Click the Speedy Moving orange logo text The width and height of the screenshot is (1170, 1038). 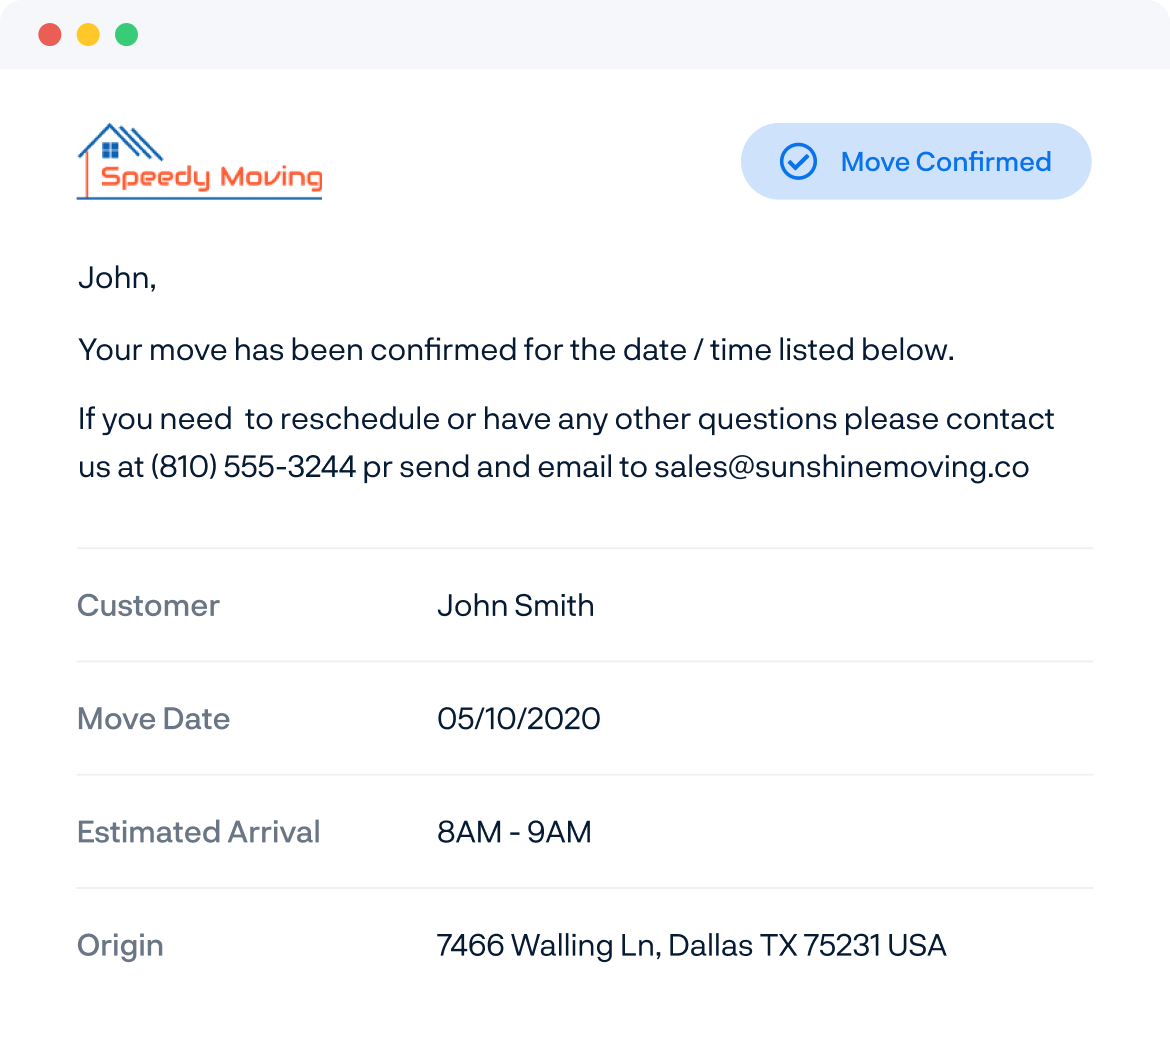tap(212, 178)
